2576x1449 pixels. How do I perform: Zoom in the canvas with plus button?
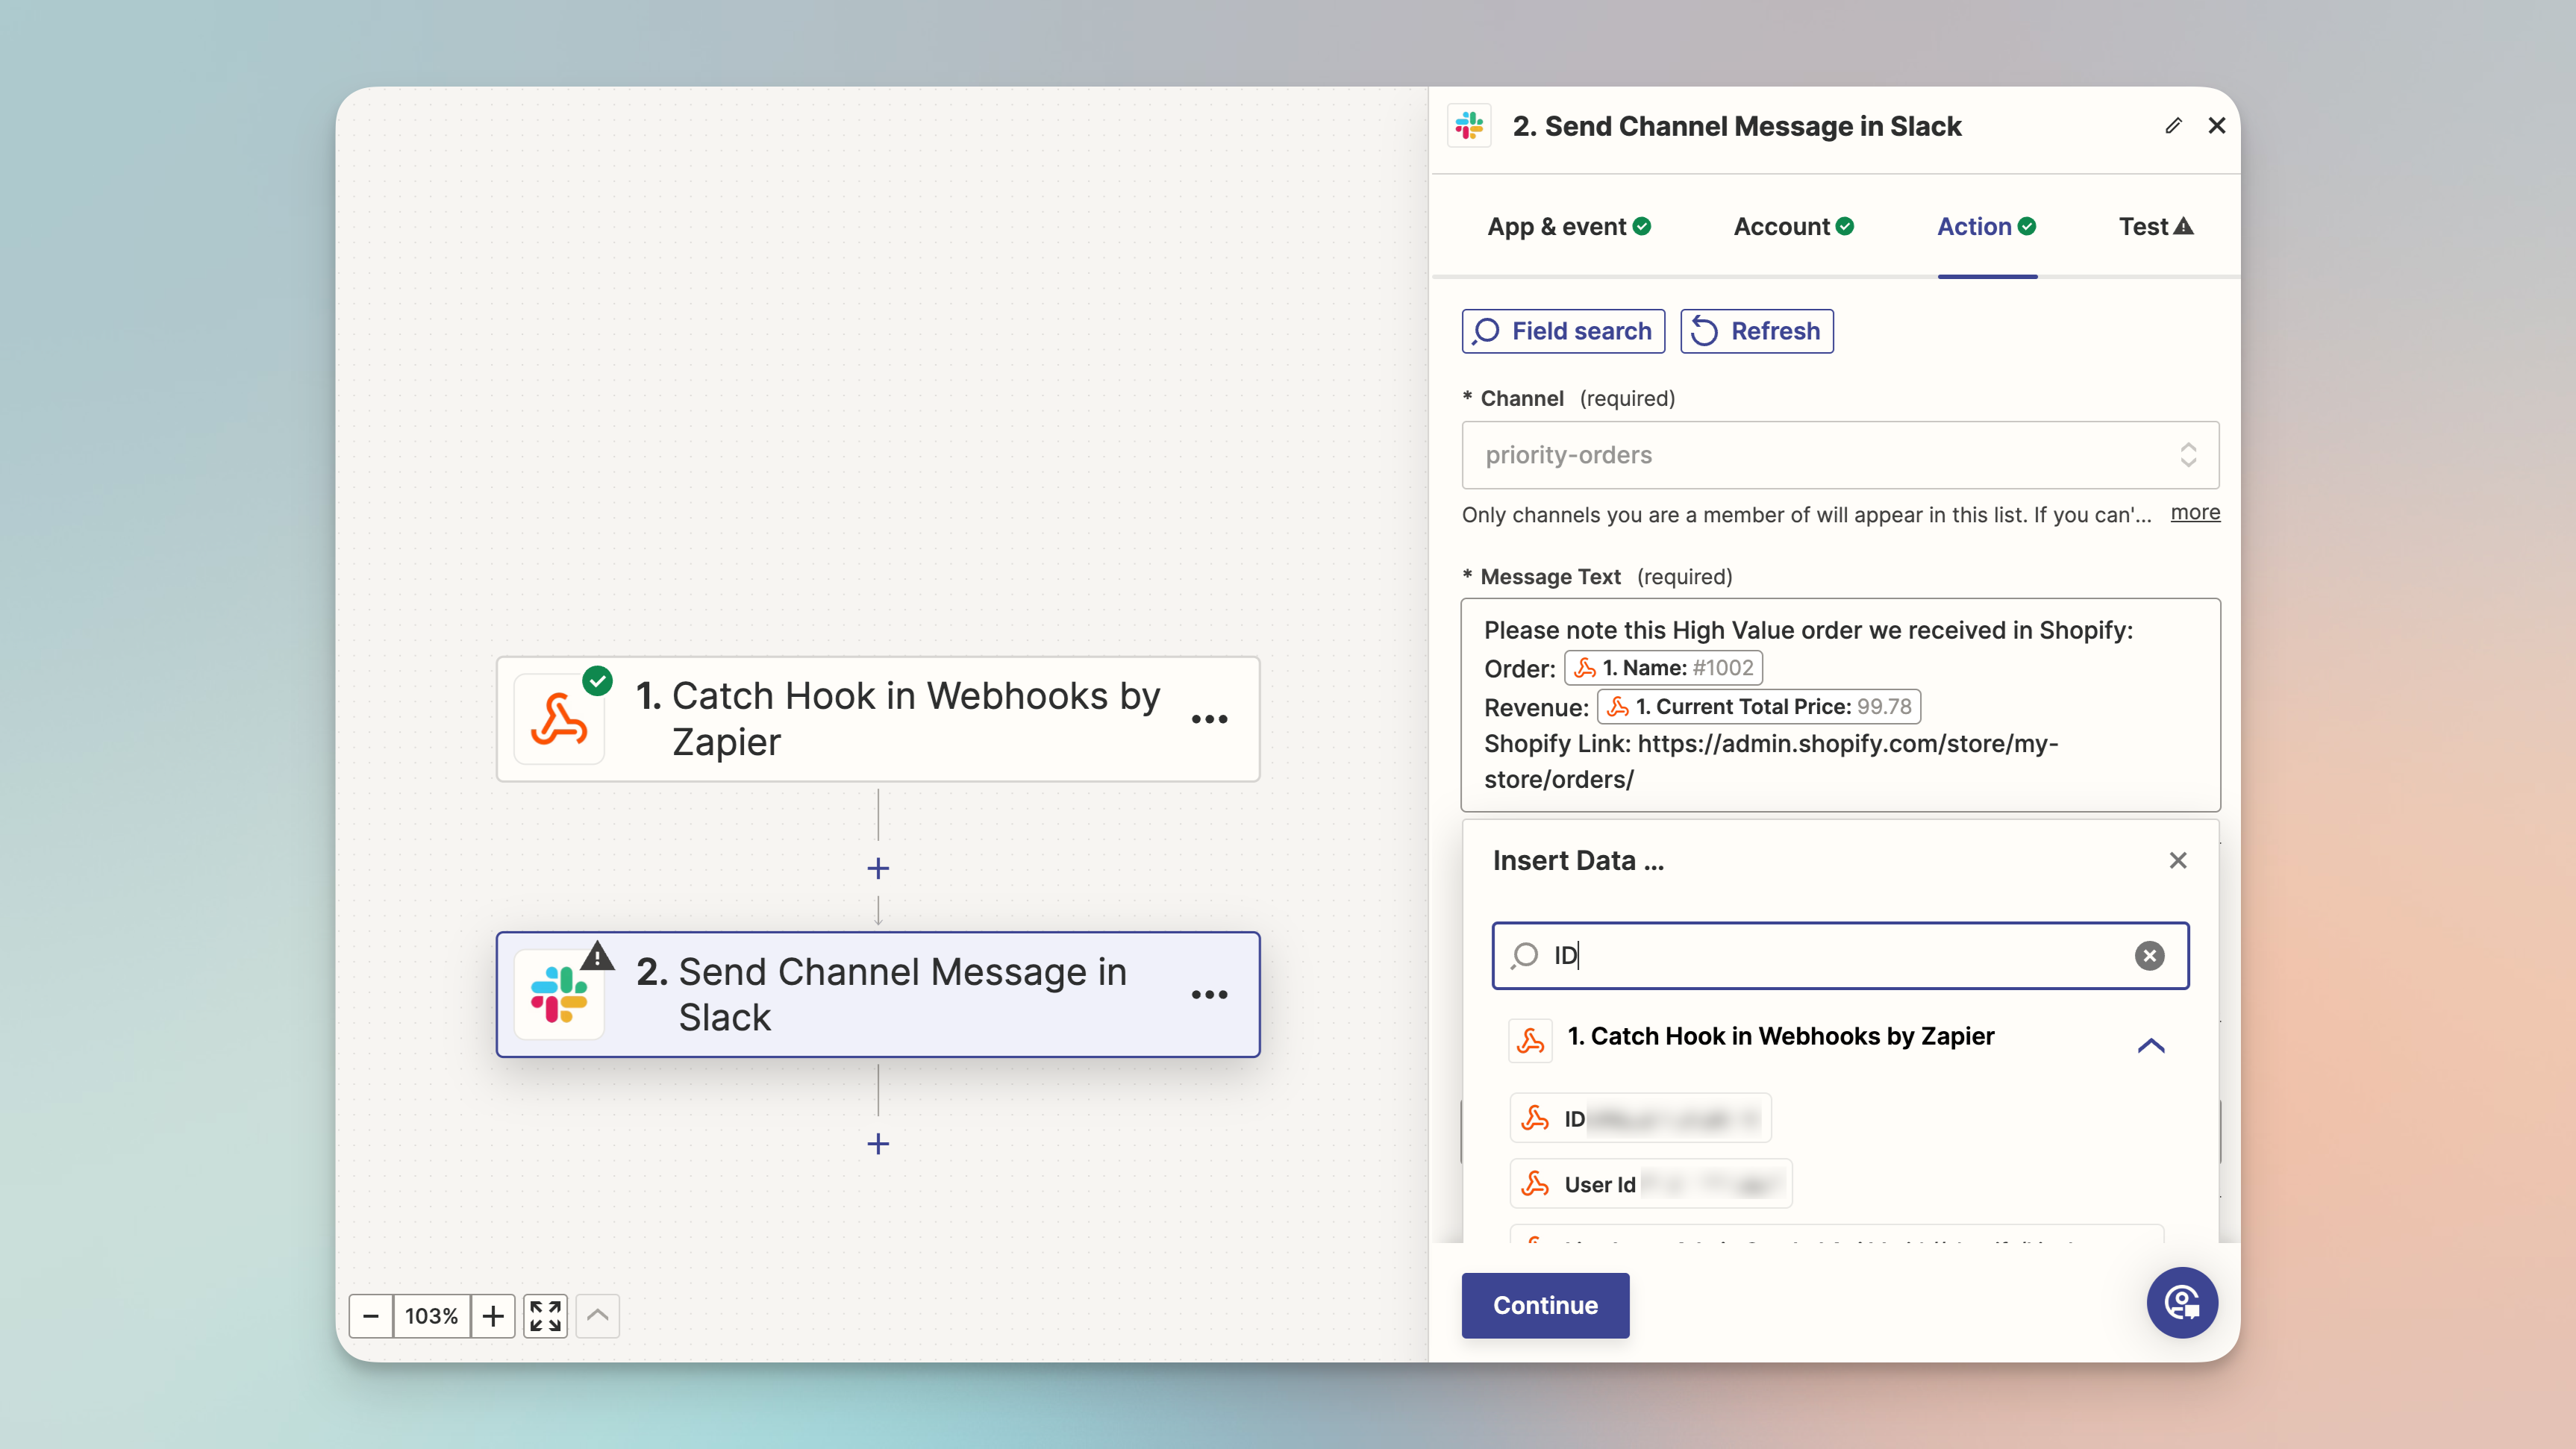[493, 1316]
